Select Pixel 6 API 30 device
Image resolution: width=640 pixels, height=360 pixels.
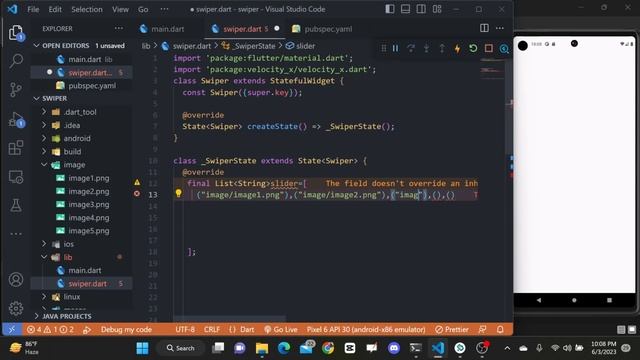coord(366,329)
